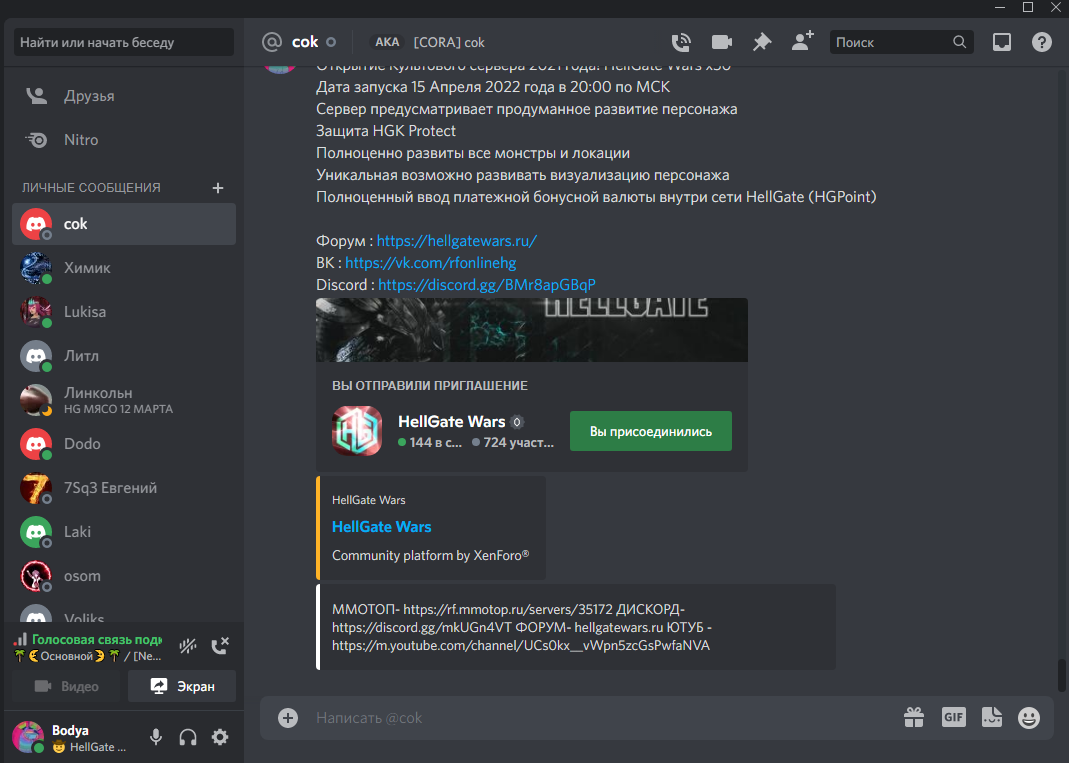
Task: Open the inbox icon
Action: coord(1002,42)
